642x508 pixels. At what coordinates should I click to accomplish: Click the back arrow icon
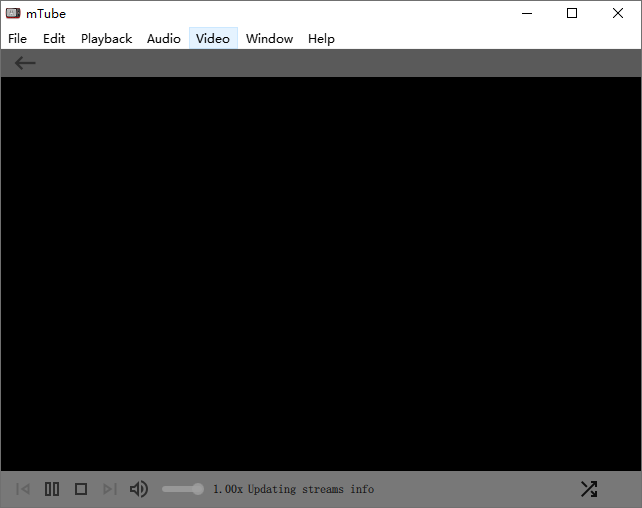(x=25, y=63)
